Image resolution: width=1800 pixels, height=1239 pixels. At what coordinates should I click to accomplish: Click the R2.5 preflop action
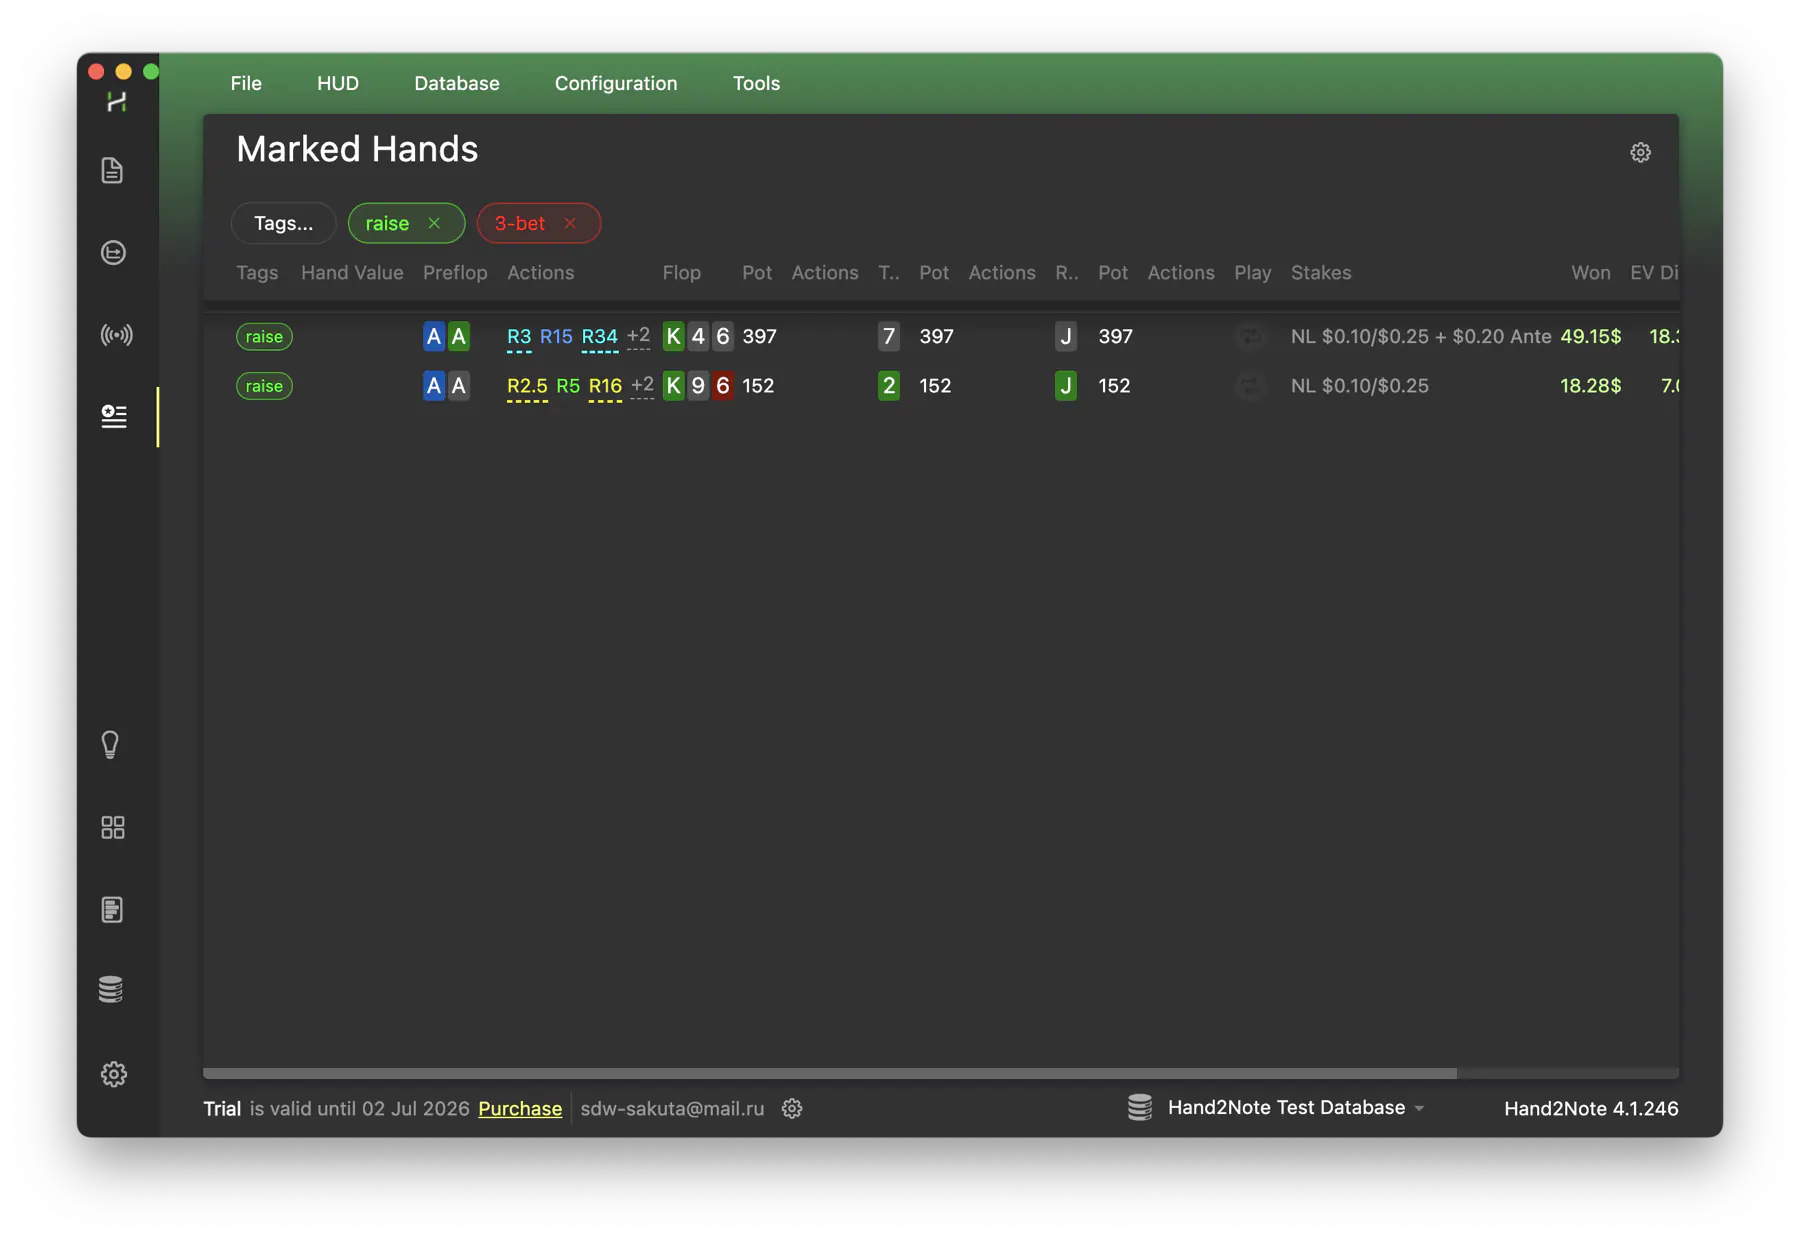point(527,386)
